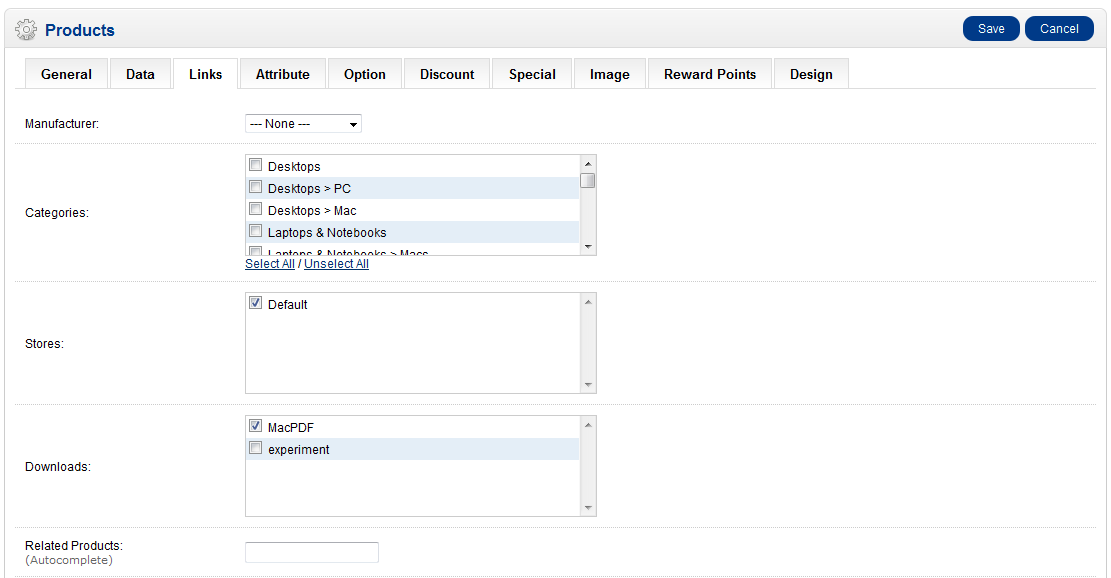Click the Unselect All link
Viewport: 1111px width, 578px height.
[x=336, y=264]
